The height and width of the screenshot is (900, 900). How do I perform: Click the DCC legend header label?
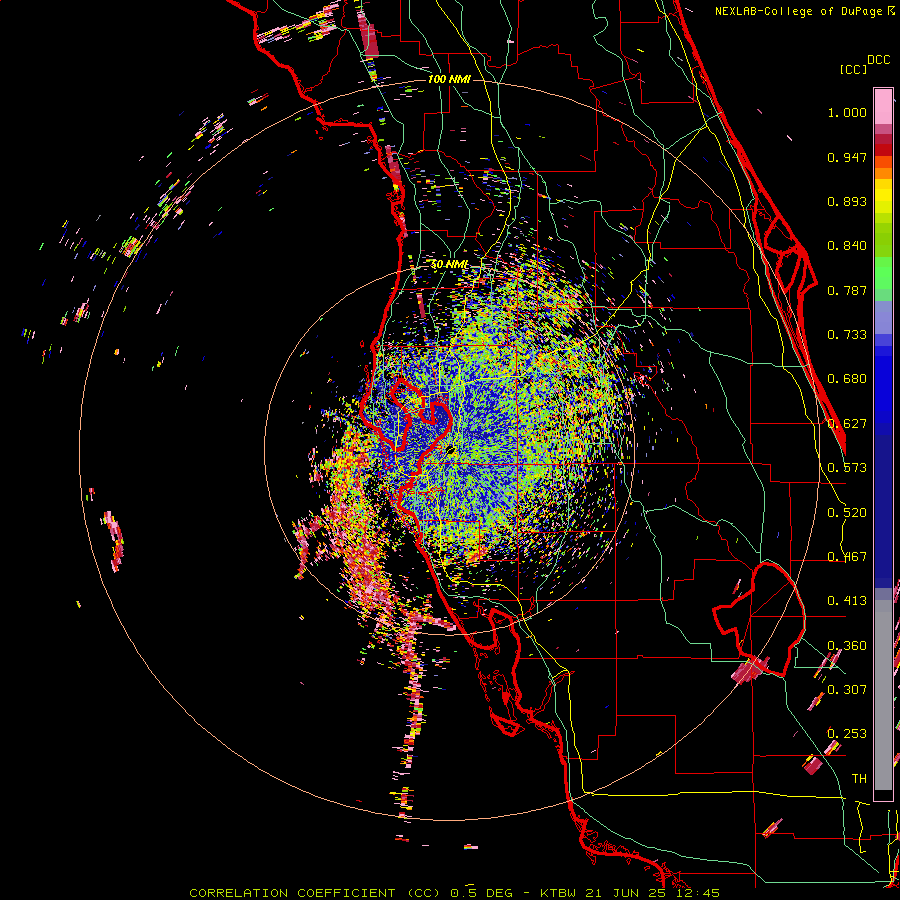pos(879,60)
